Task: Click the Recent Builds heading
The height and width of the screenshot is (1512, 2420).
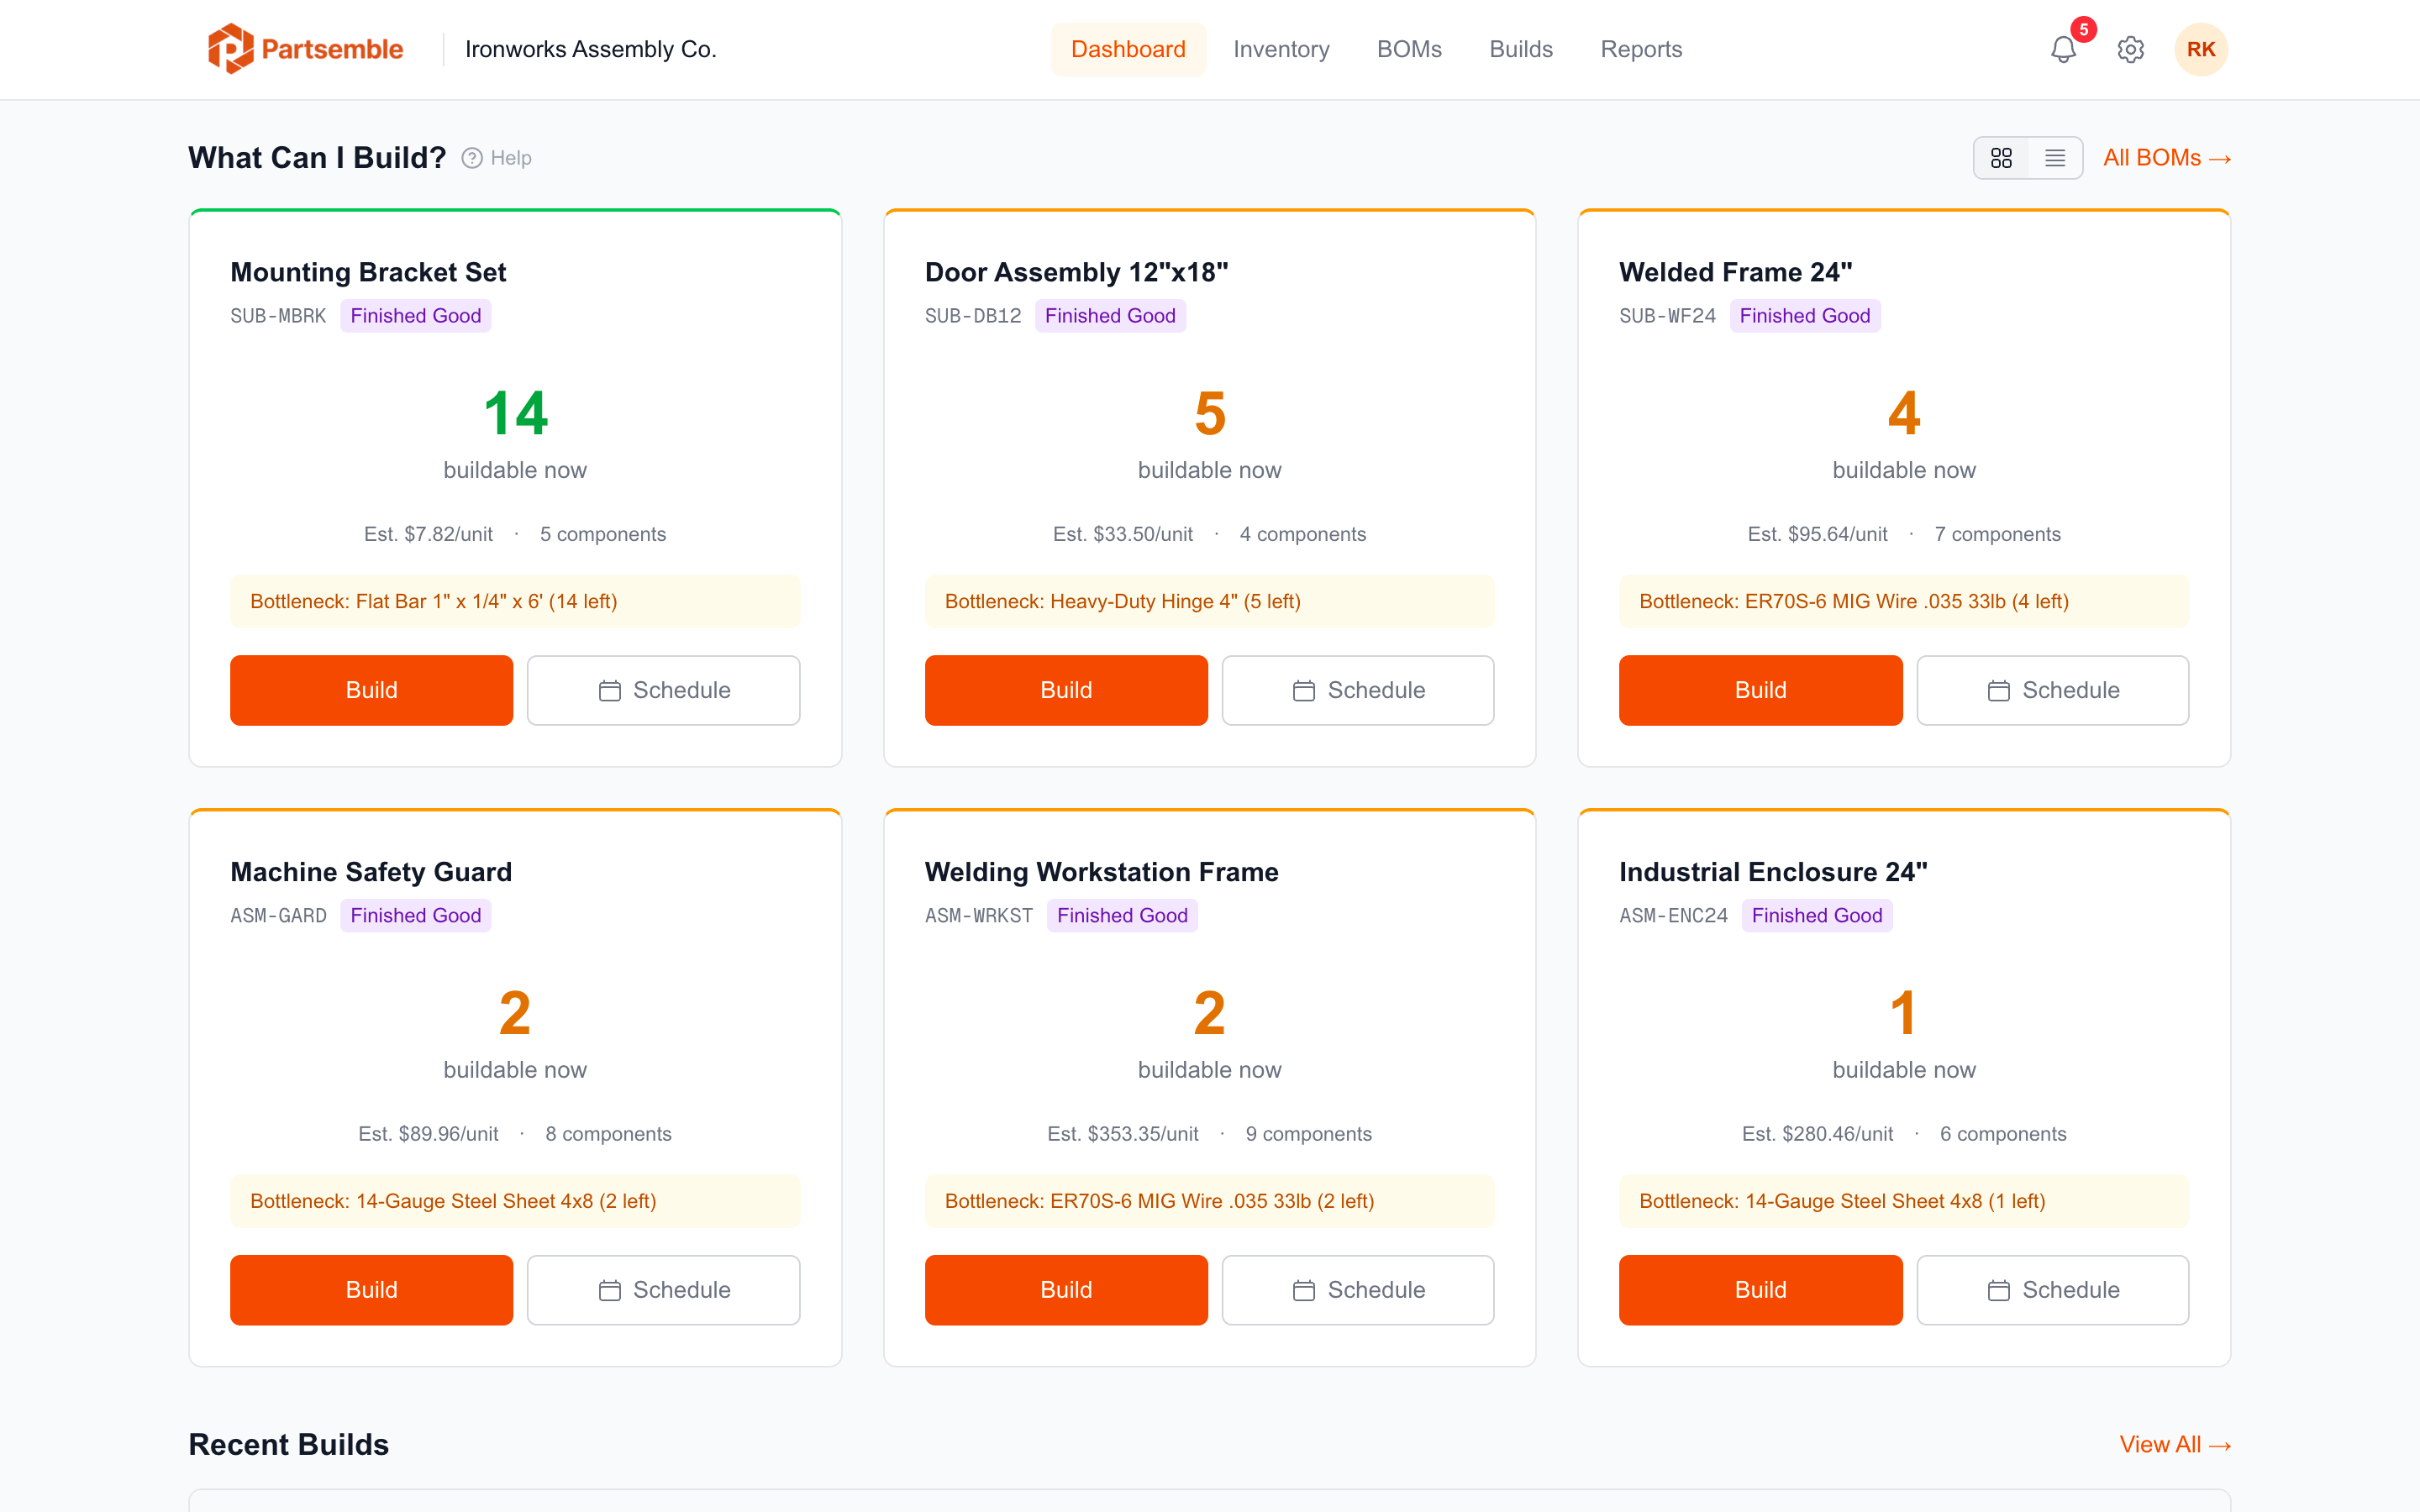Action: click(x=288, y=1444)
